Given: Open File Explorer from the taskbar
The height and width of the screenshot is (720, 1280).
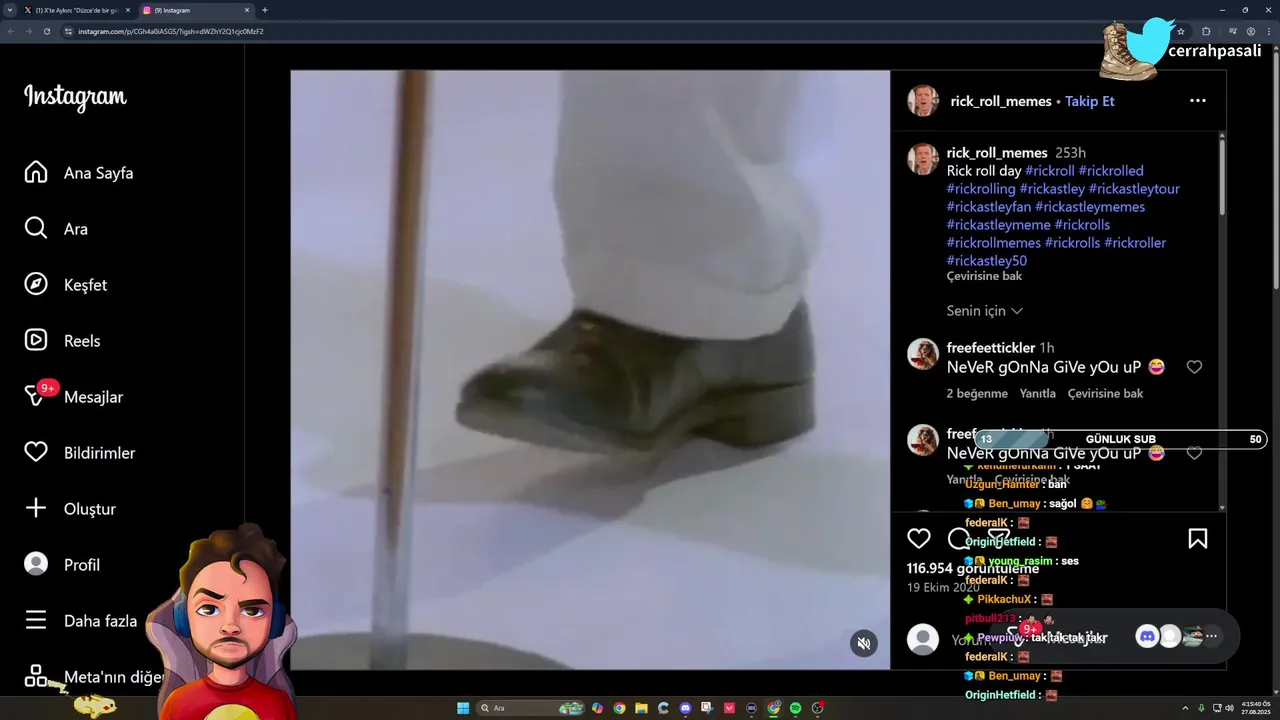Looking at the screenshot, I should 641,708.
